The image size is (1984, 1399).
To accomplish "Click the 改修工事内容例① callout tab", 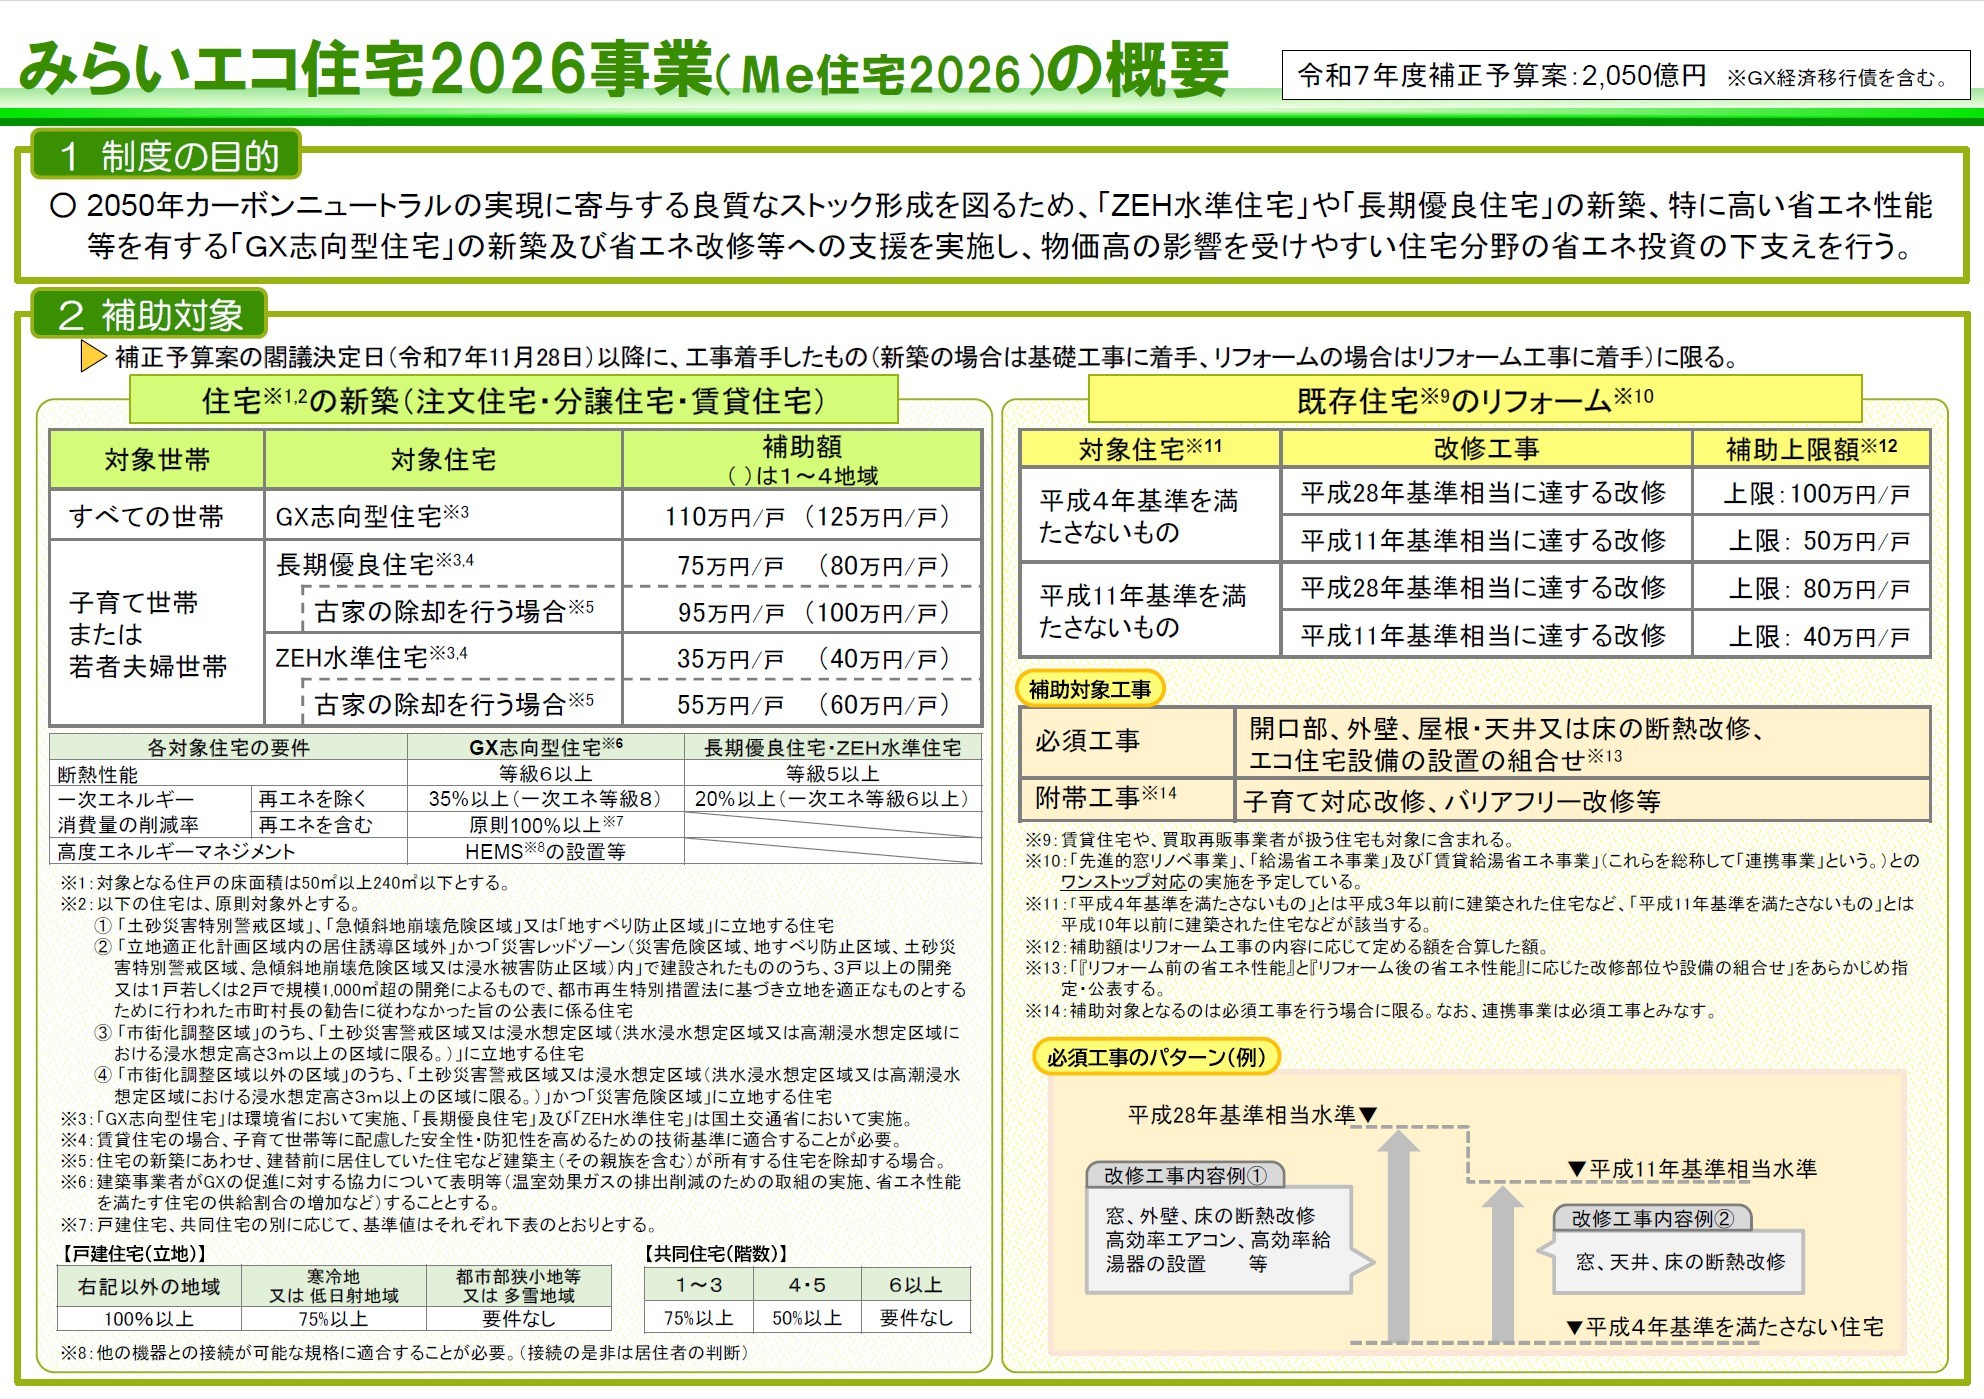I will pos(1184,1176).
